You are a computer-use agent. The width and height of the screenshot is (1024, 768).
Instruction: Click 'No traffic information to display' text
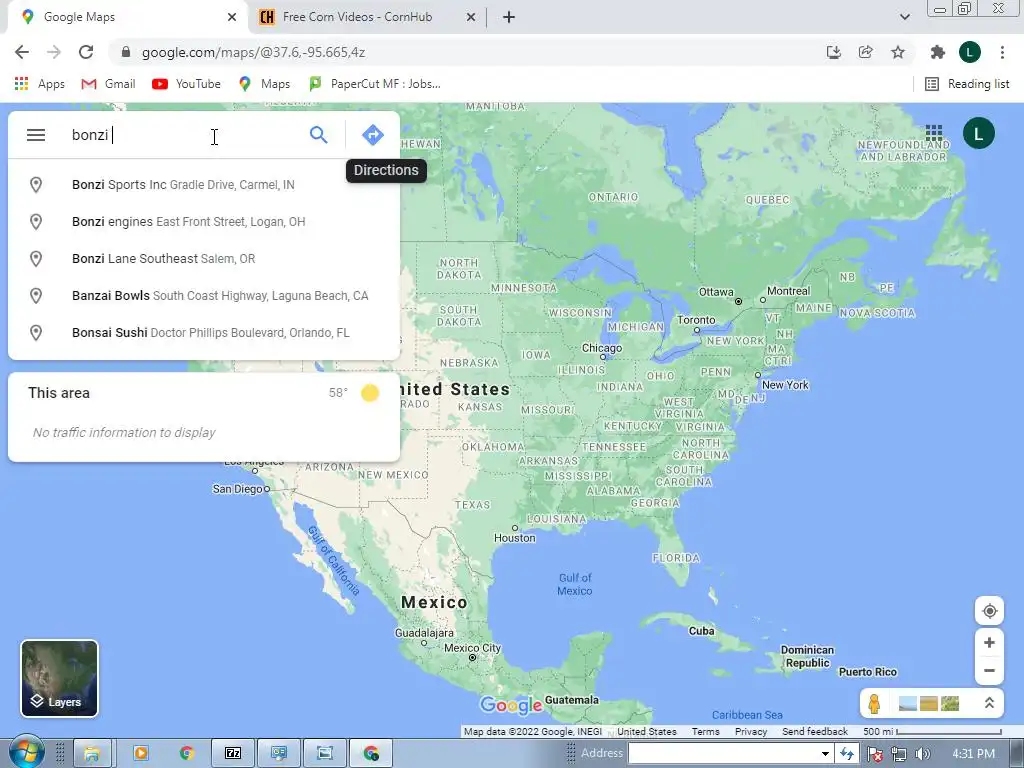point(124,432)
